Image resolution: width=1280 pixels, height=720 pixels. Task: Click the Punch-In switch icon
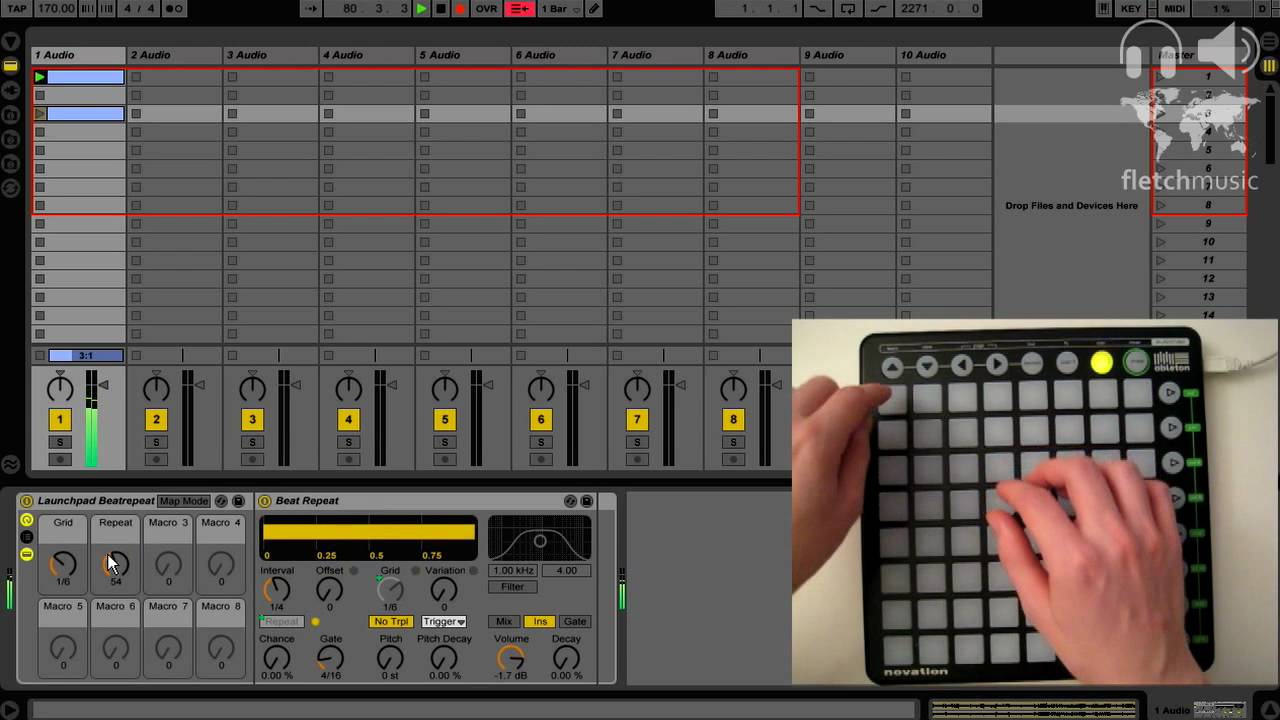coord(818,9)
